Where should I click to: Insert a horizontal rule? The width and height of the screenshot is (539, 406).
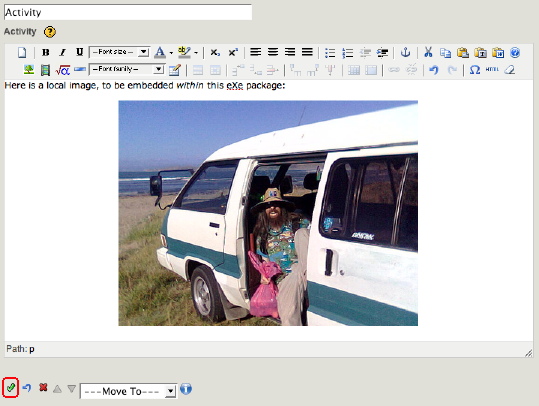coord(80,70)
